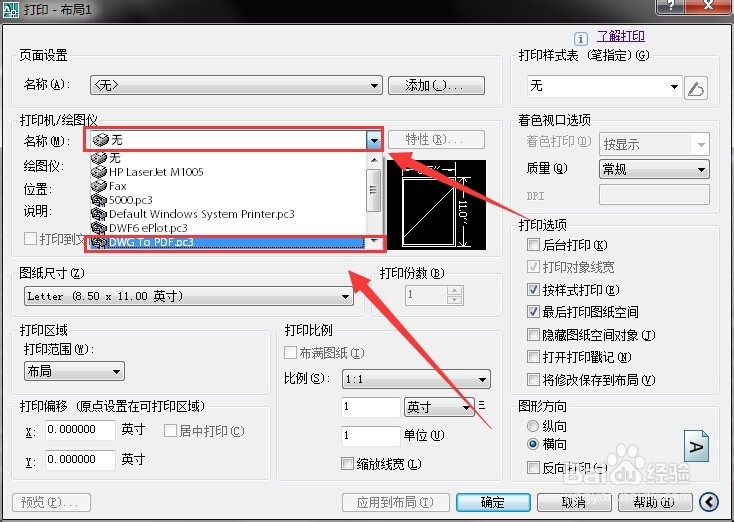
Task: Select DWF6 ePlot.pc3 entry
Action: (x=228, y=228)
